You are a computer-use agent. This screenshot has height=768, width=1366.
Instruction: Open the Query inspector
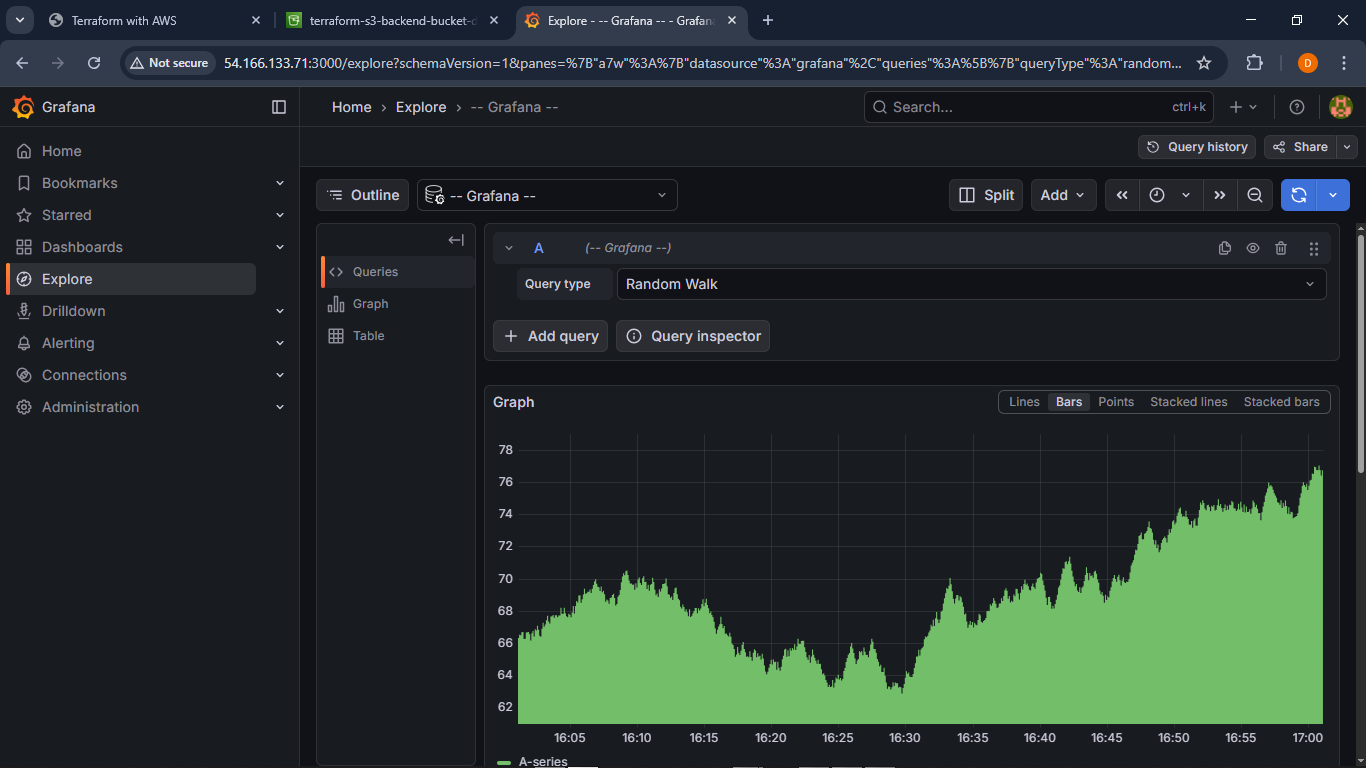[693, 336]
